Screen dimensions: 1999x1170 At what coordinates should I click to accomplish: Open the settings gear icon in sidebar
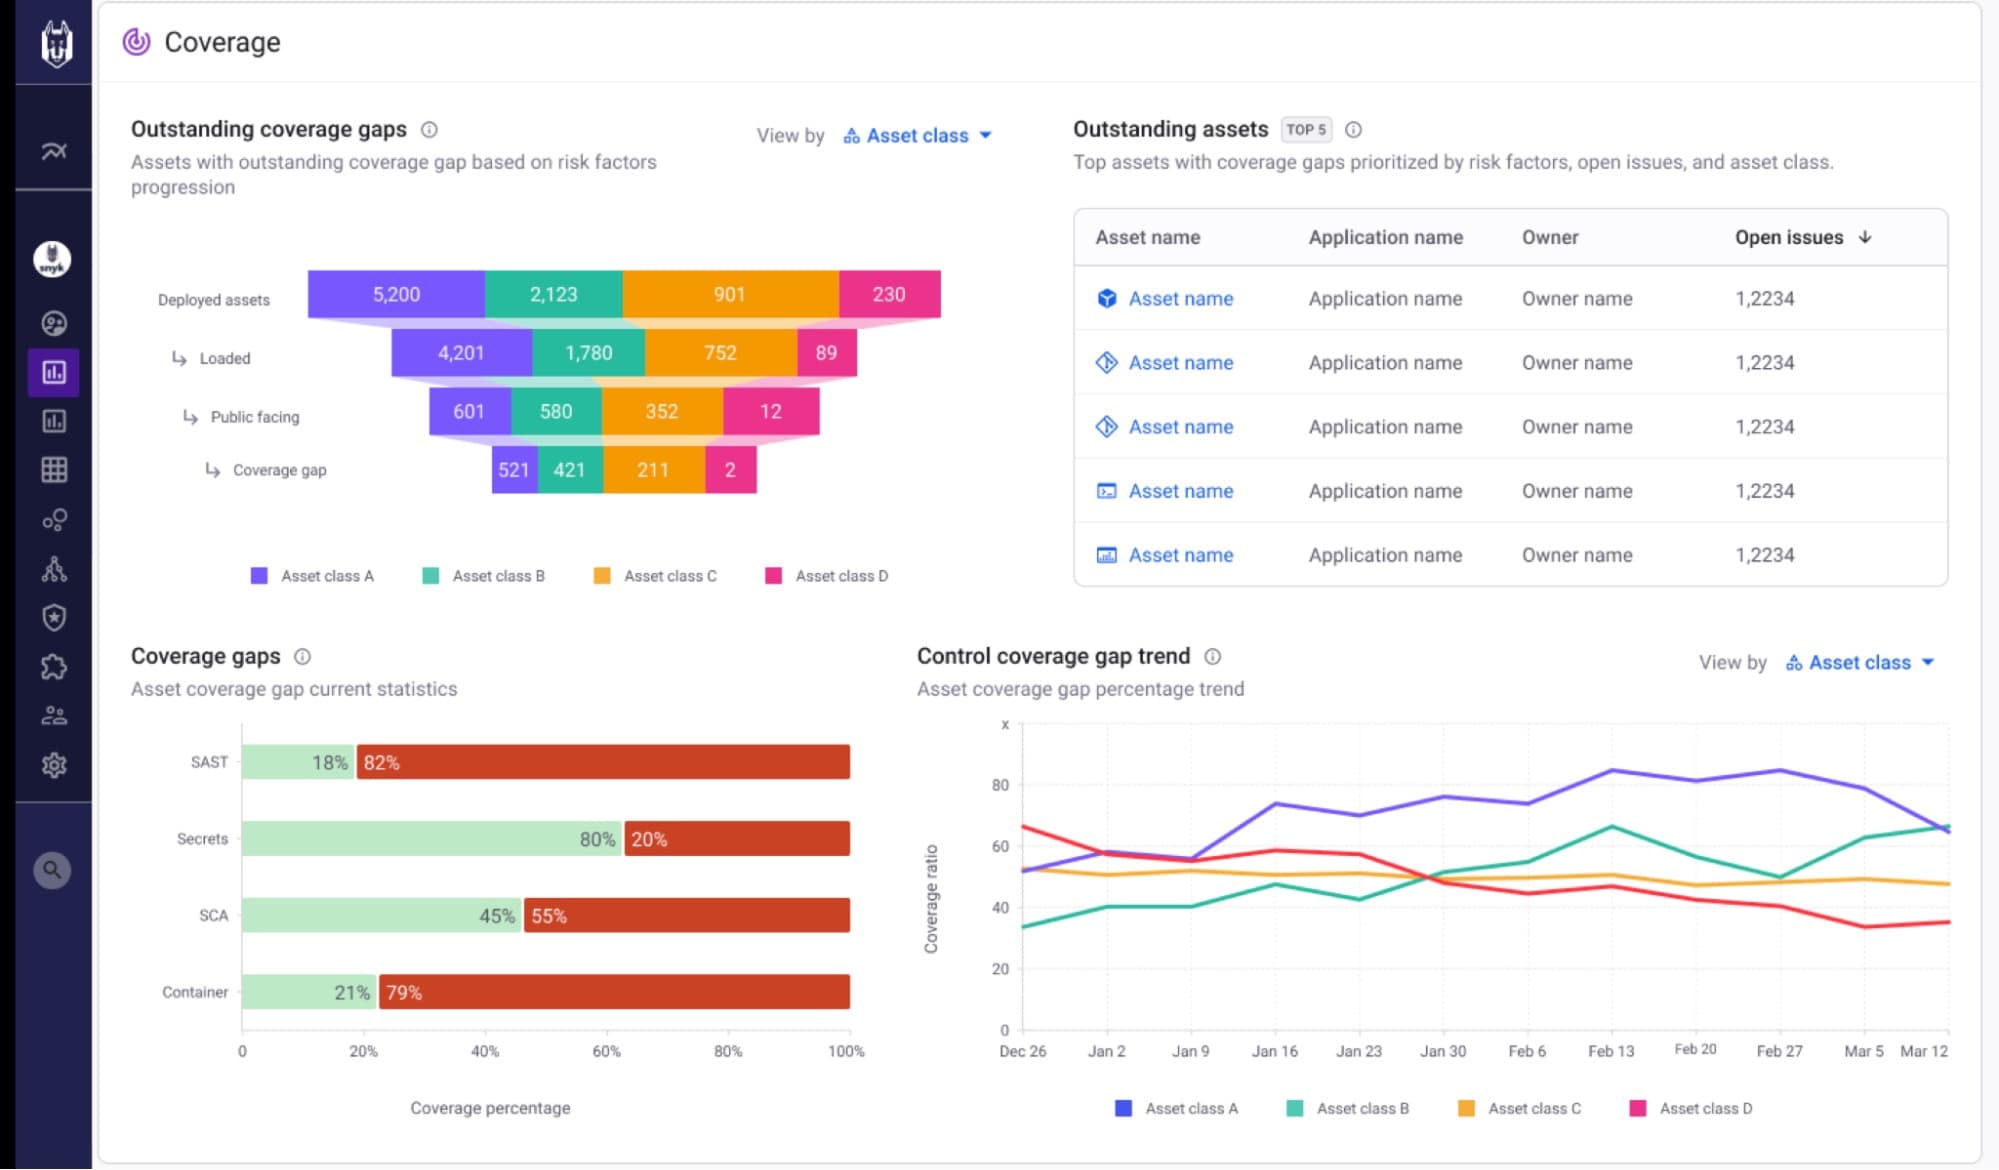pos(54,765)
